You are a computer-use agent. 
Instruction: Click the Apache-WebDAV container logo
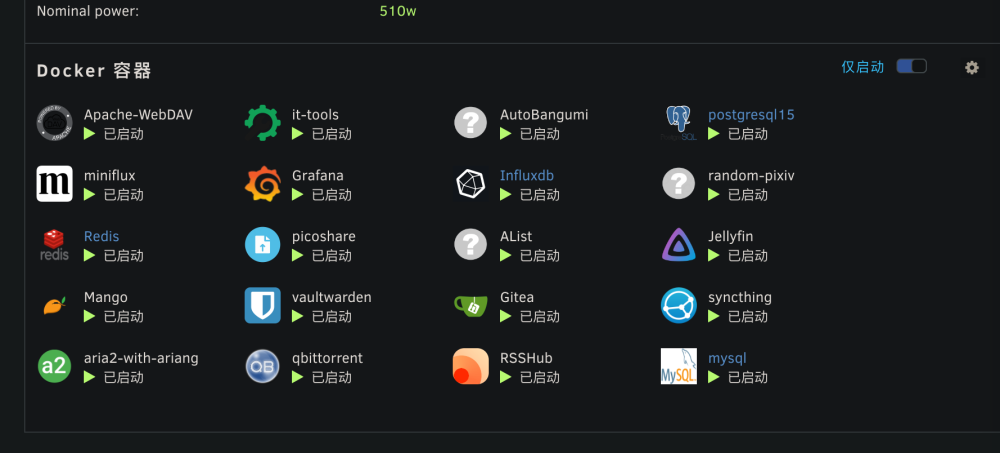[54, 123]
